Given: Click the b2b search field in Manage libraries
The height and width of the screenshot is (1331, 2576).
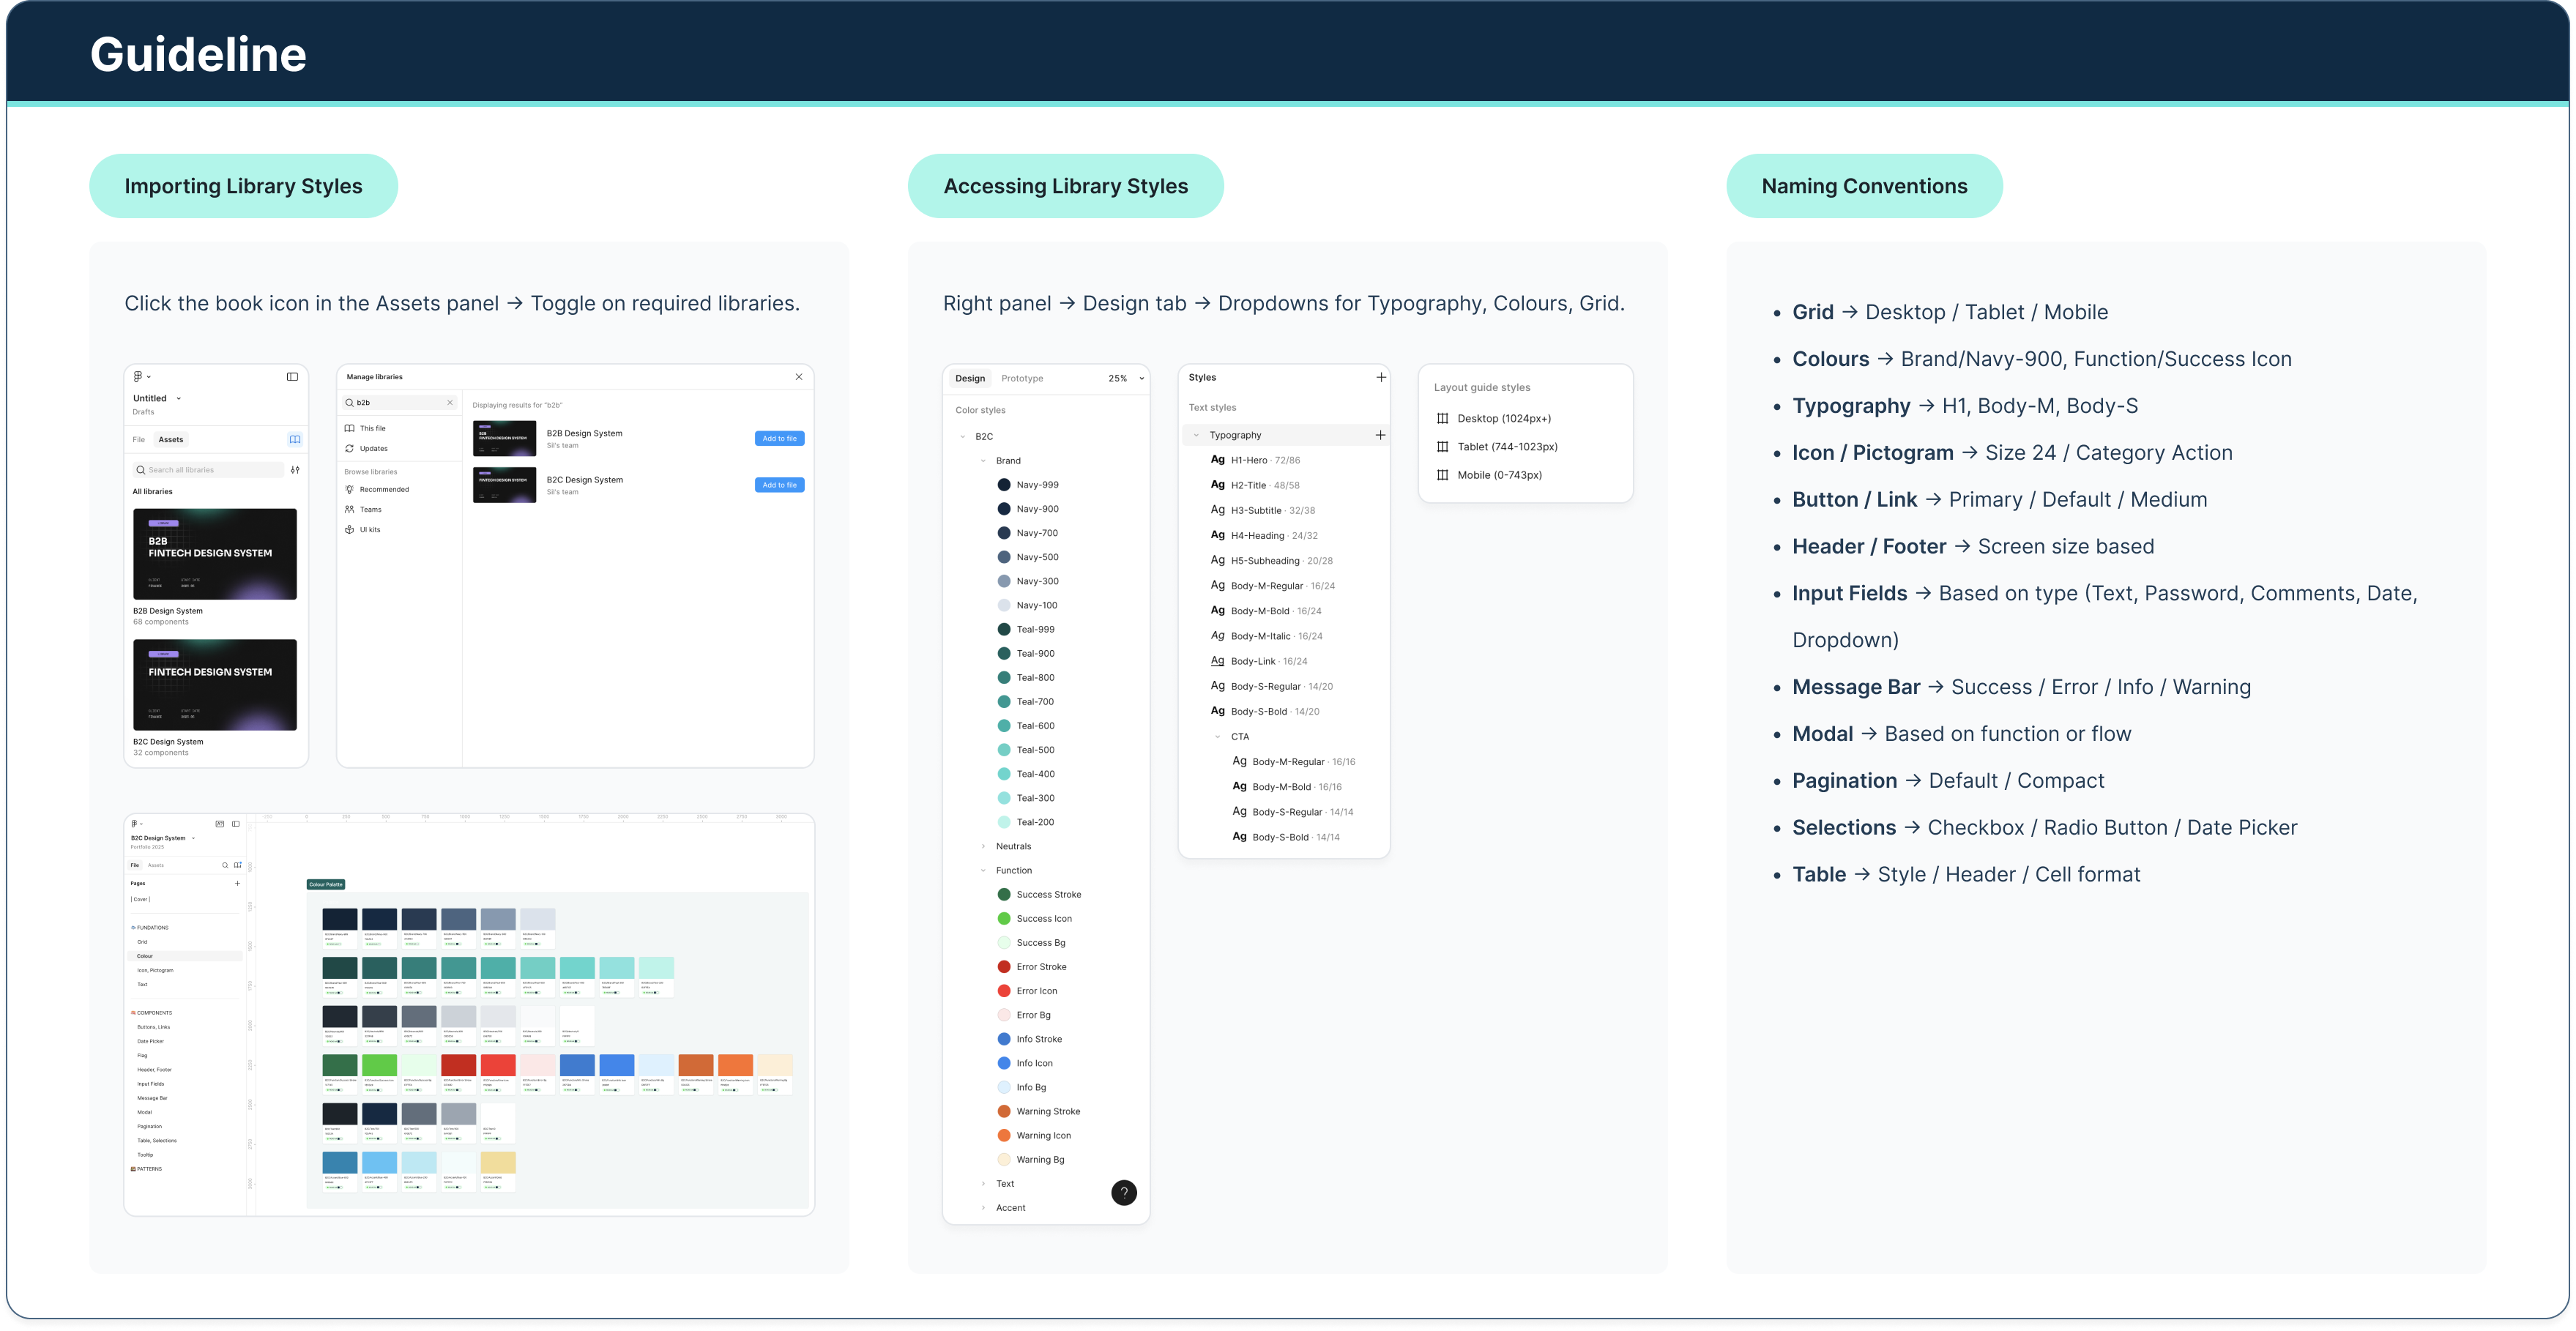Looking at the screenshot, I should coord(400,402).
